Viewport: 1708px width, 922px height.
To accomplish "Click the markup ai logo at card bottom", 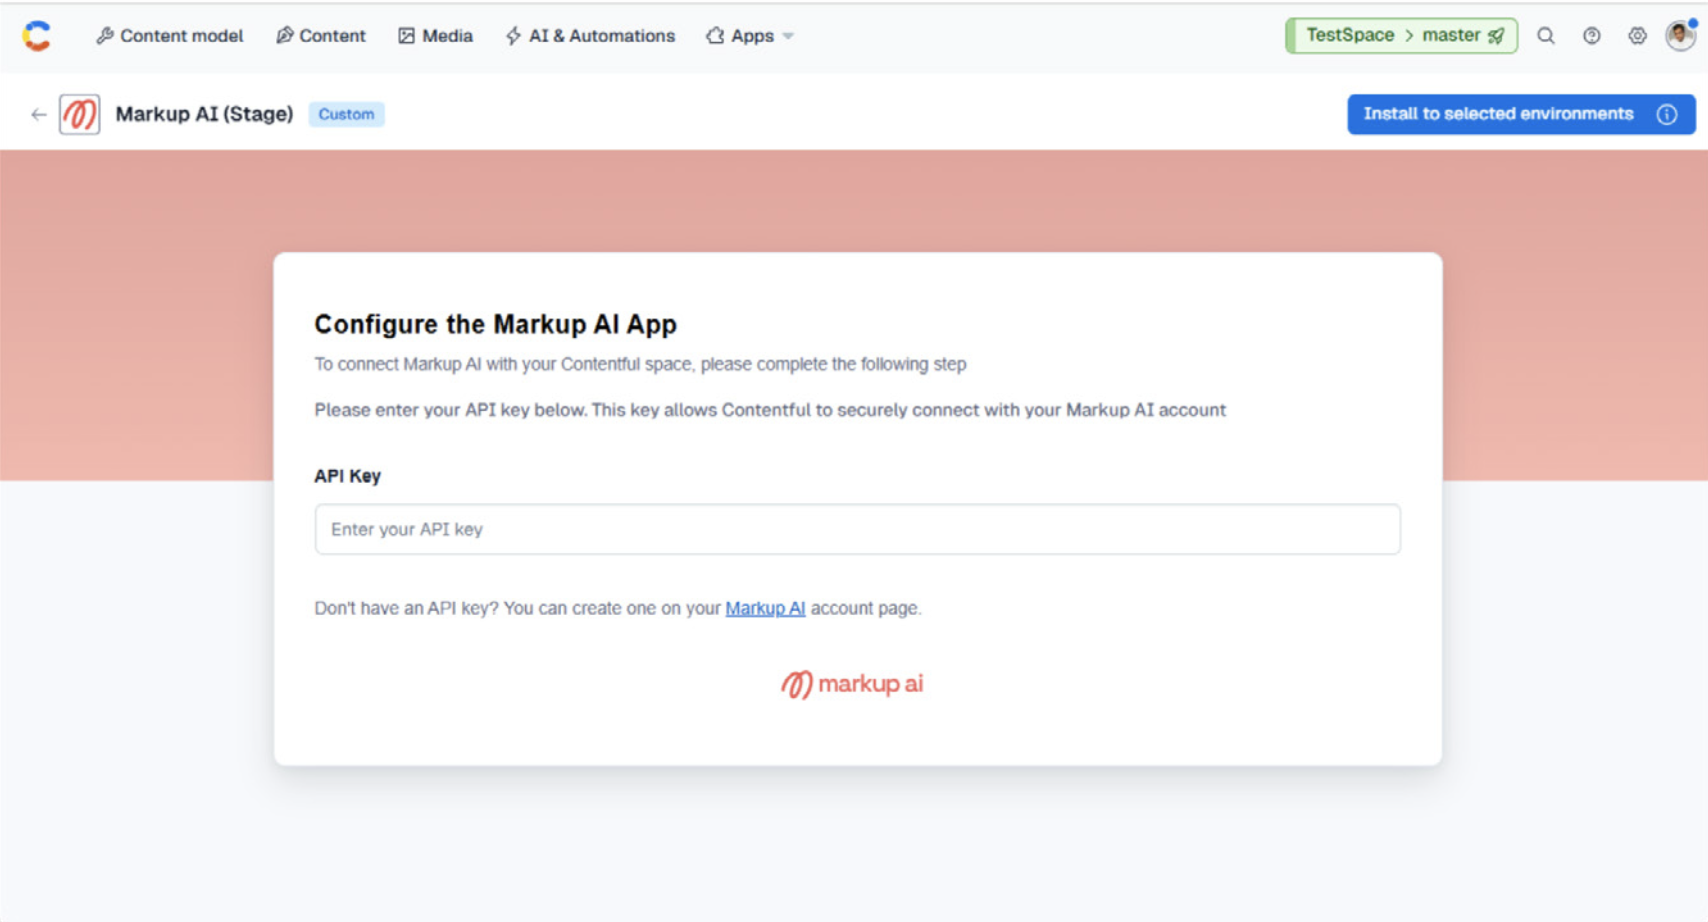I will point(851,683).
